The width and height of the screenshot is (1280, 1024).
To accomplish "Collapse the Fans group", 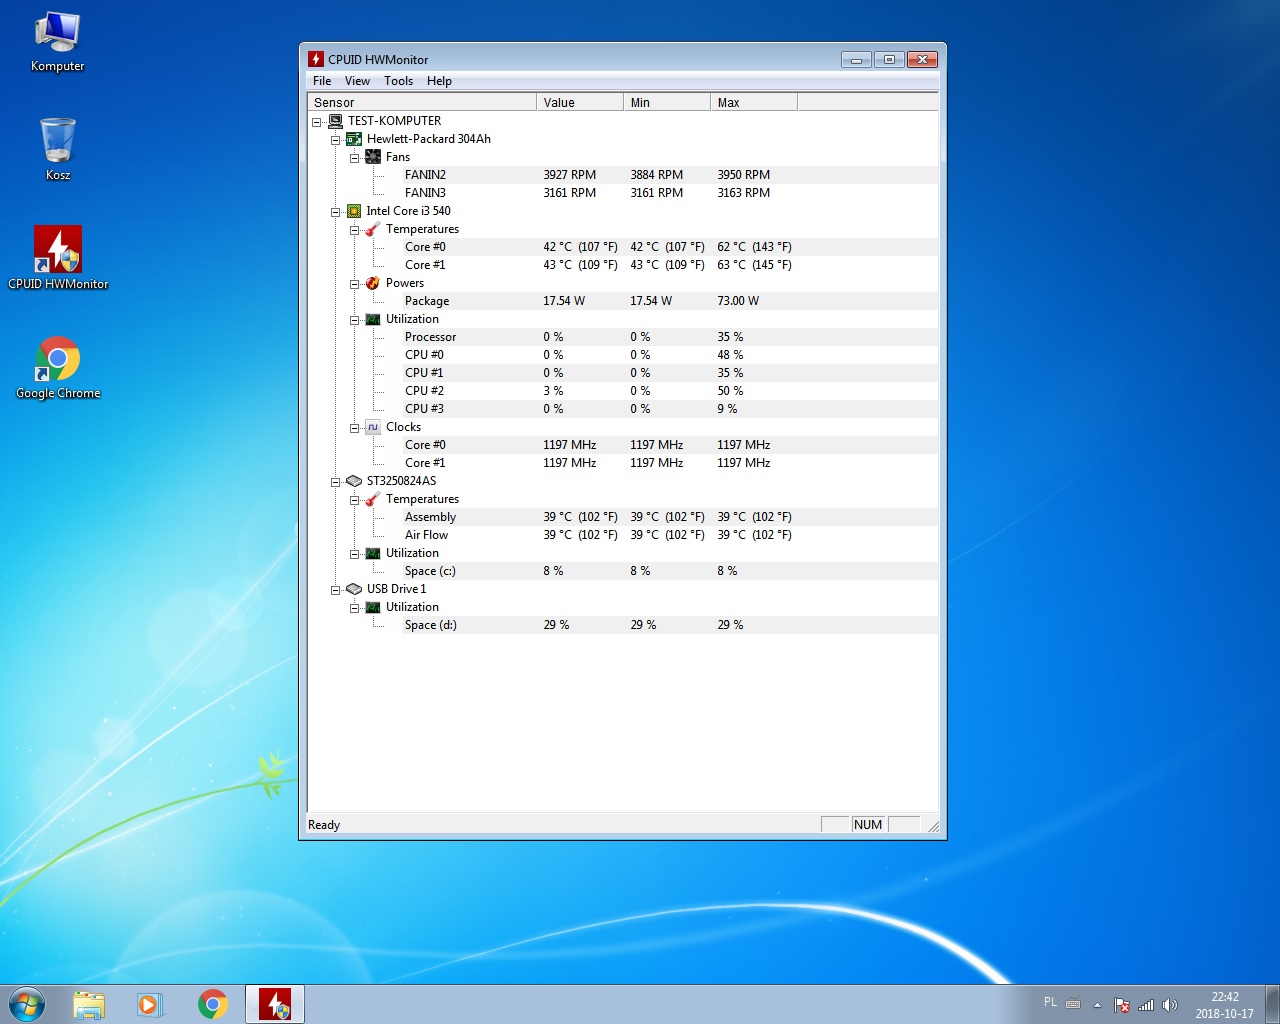I will click(x=354, y=158).
